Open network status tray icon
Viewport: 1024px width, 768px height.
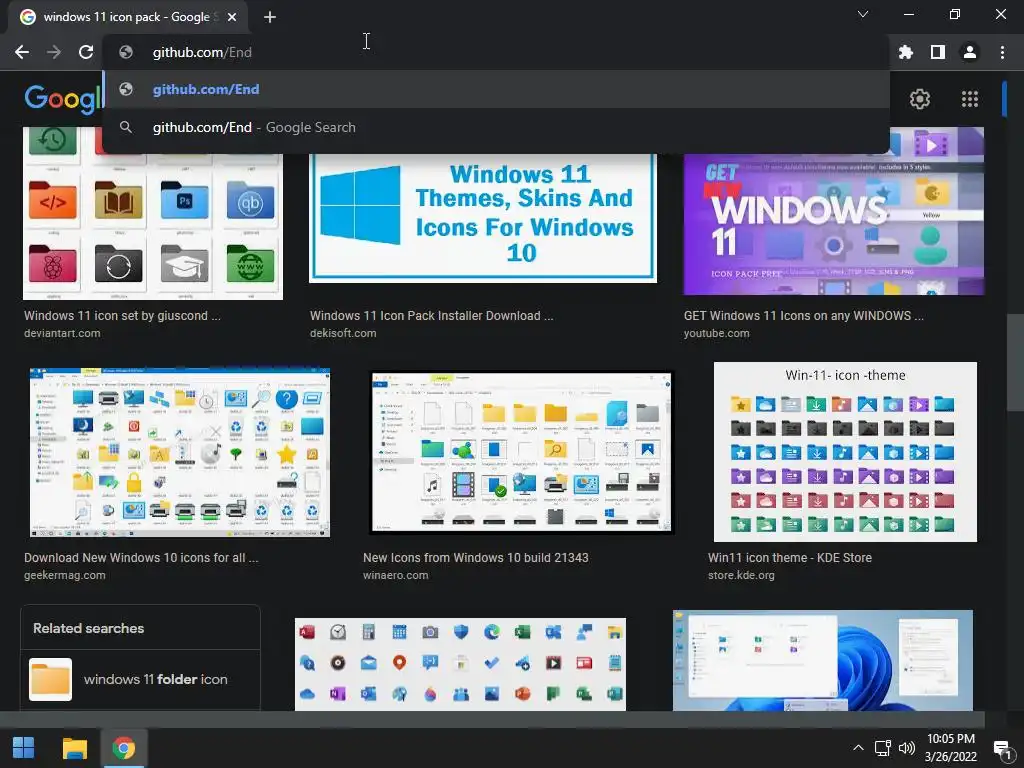tap(882, 748)
